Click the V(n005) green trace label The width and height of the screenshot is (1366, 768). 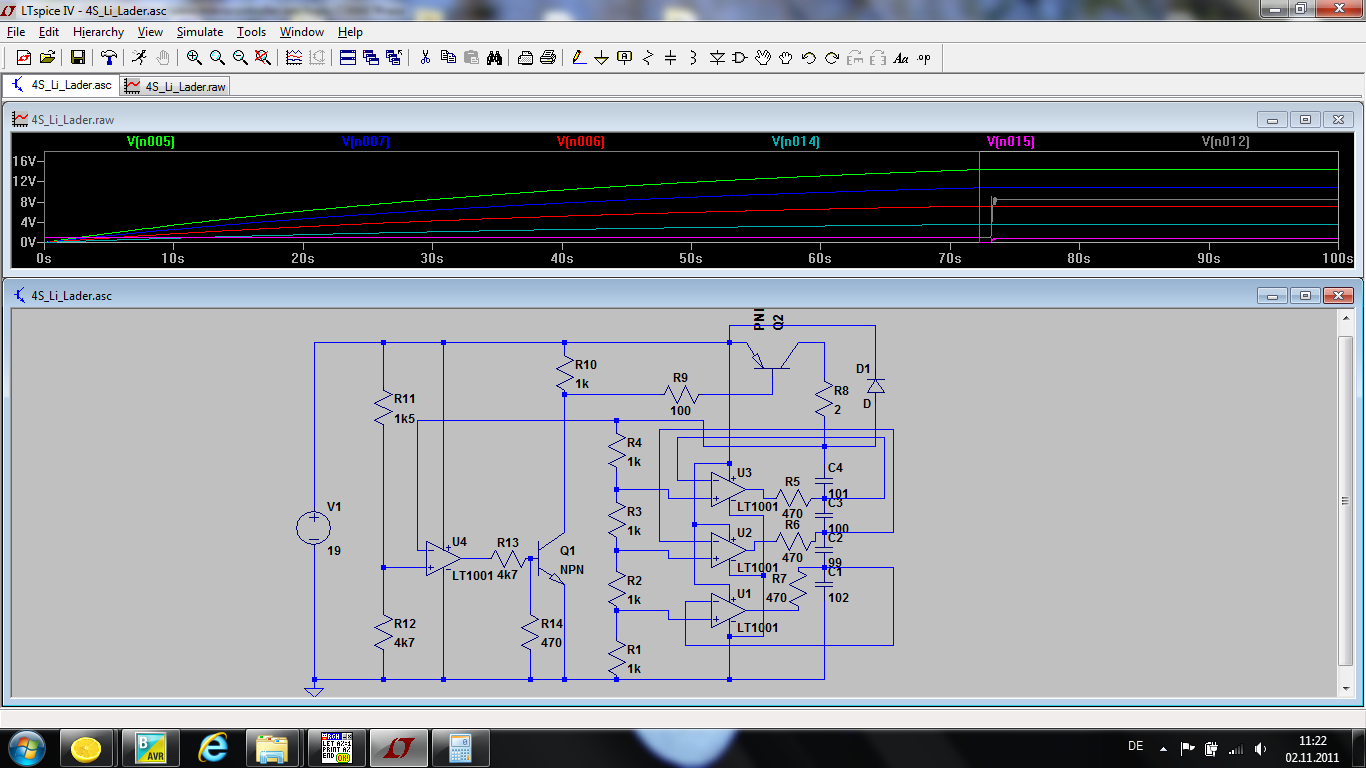(151, 142)
